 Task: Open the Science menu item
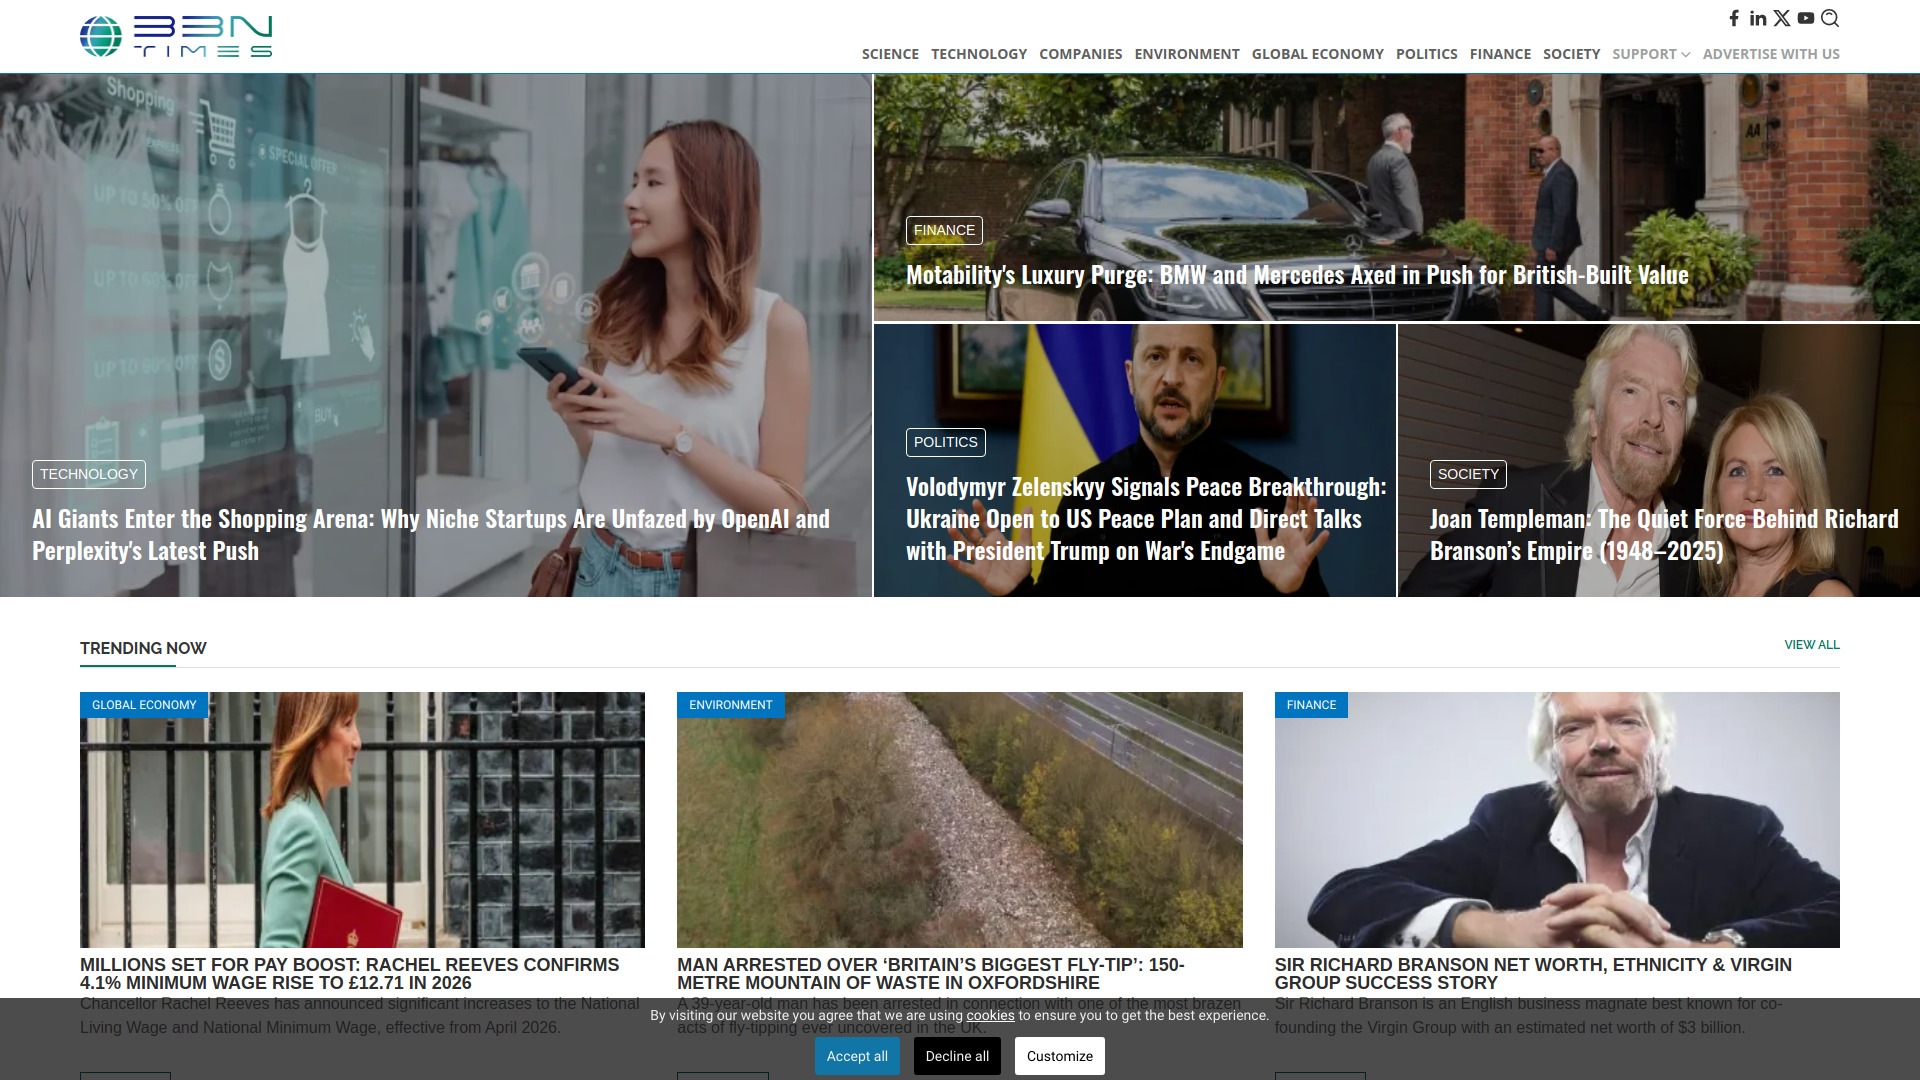[x=890, y=54]
